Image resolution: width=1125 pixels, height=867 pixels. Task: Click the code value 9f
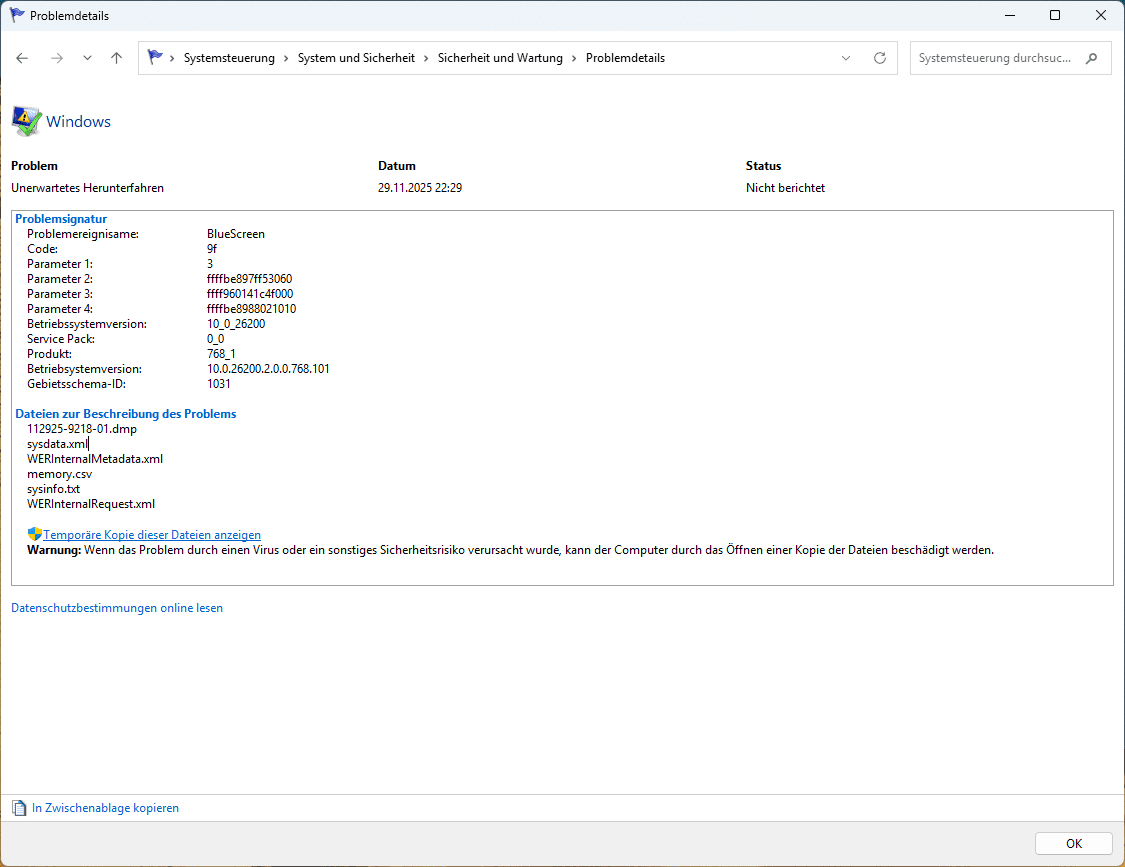pos(212,249)
